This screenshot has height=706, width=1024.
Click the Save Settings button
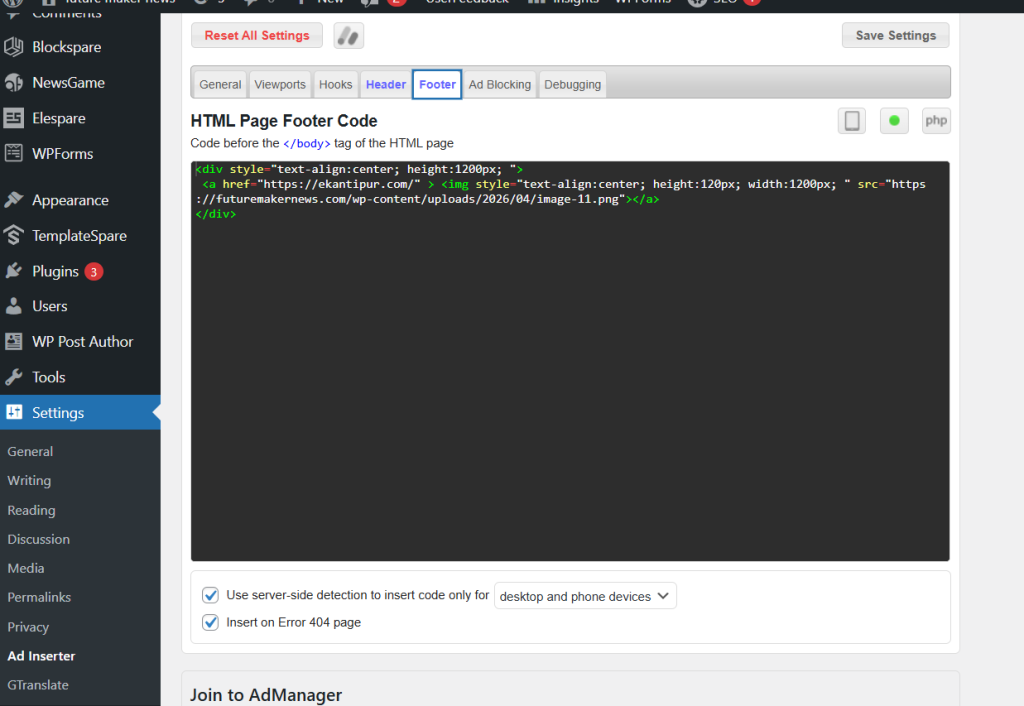(895, 36)
